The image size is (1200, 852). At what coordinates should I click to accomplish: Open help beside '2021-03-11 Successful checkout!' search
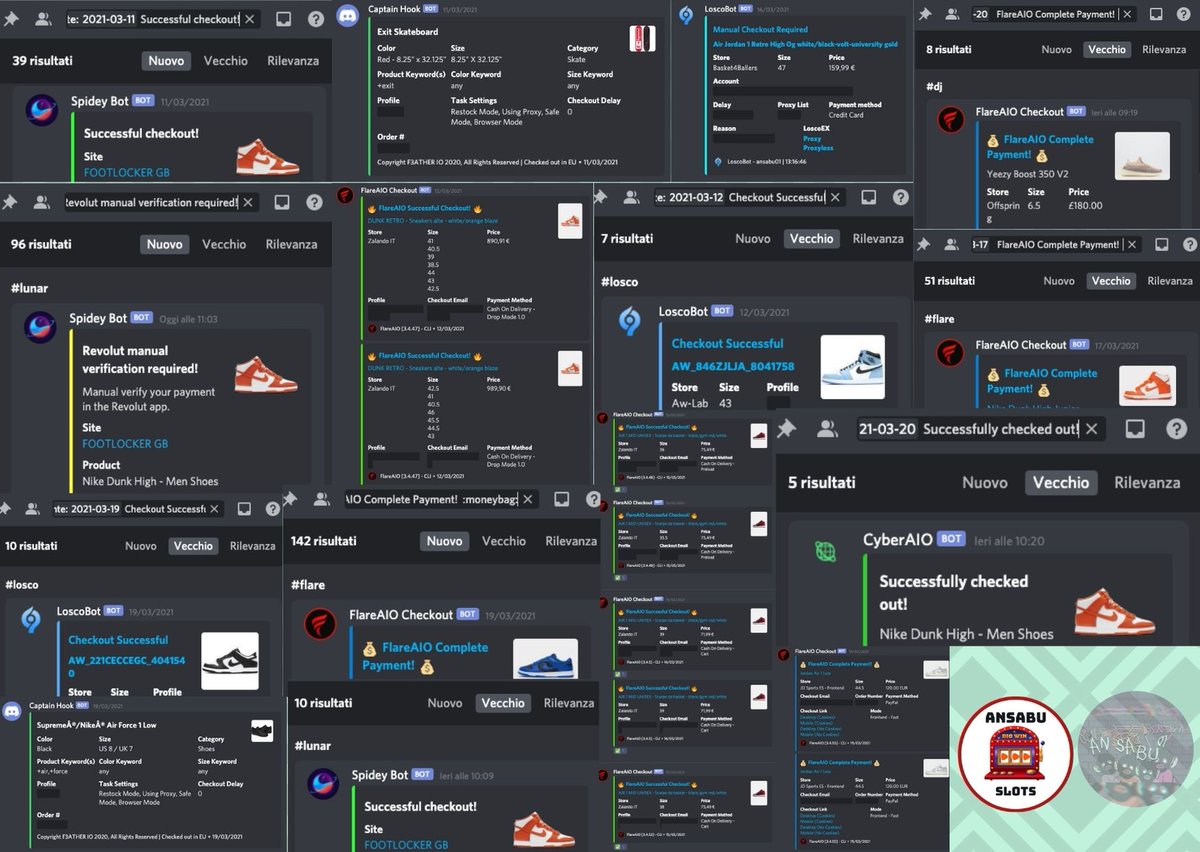click(x=316, y=19)
